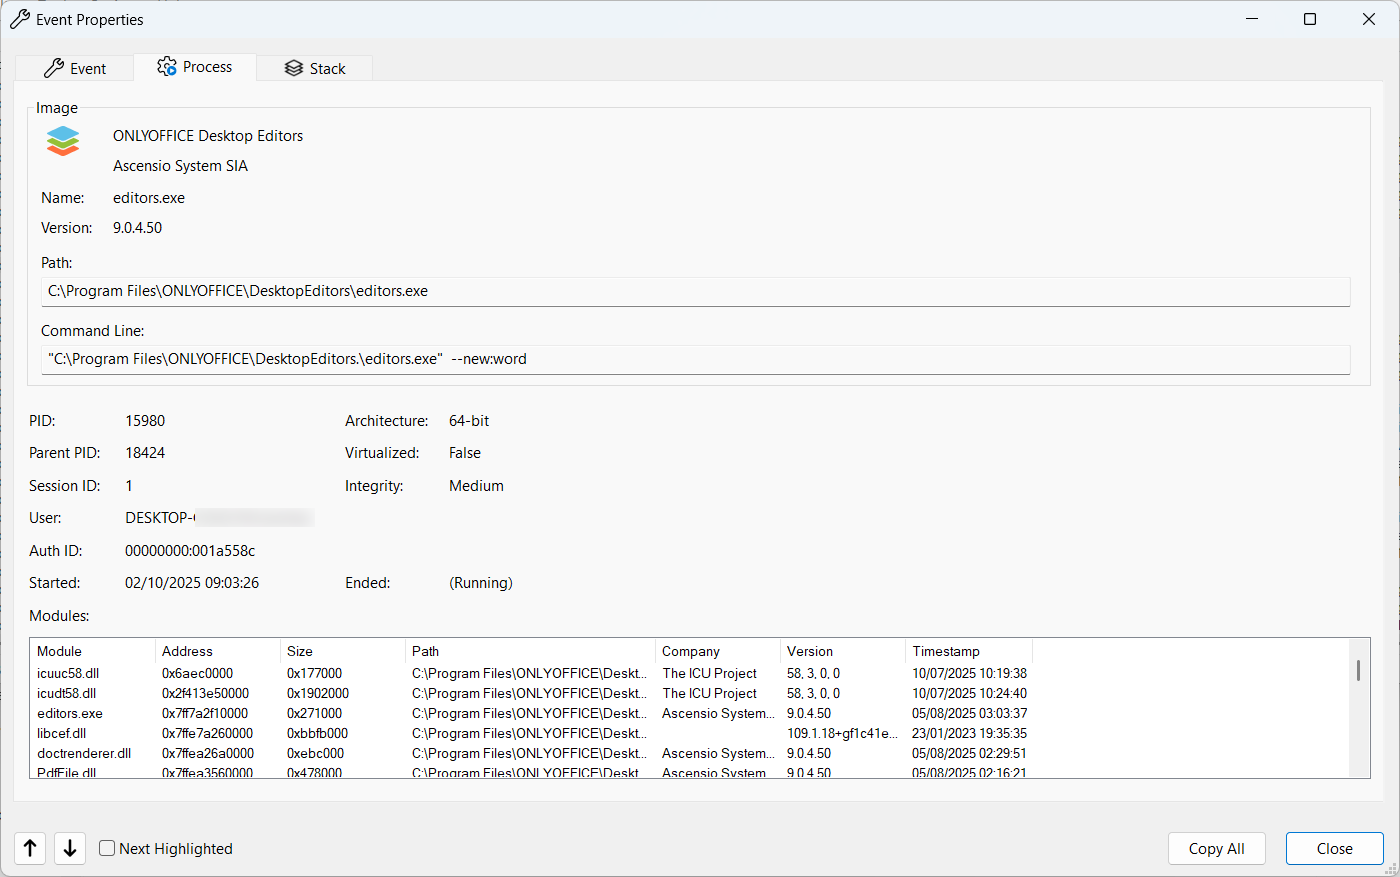Maximize the Event Properties window
The width and height of the screenshot is (1400, 877).
pyautogui.click(x=1310, y=19)
